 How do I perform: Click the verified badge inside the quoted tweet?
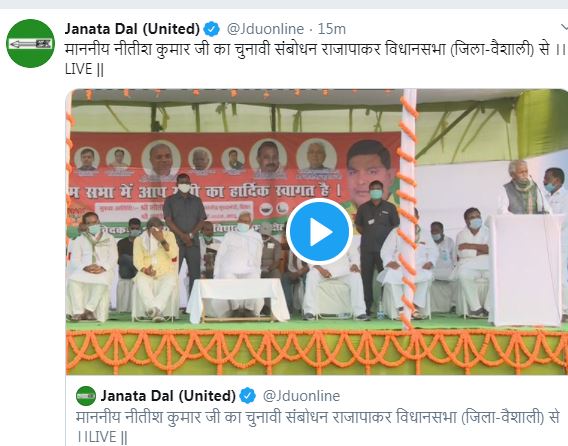coord(248,396)
